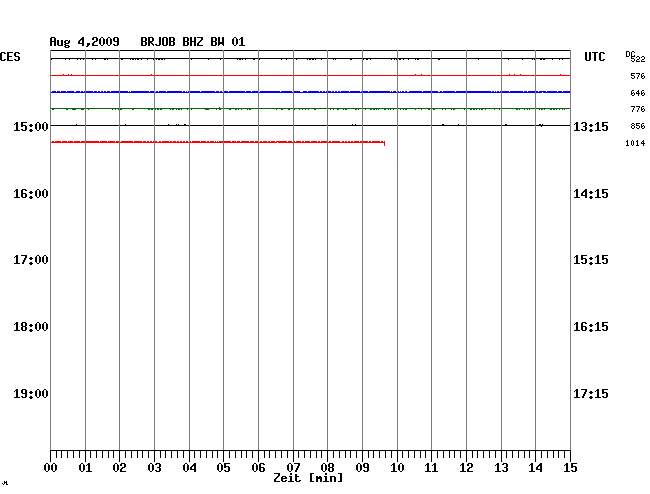Click the DC value '1014'

635,143
